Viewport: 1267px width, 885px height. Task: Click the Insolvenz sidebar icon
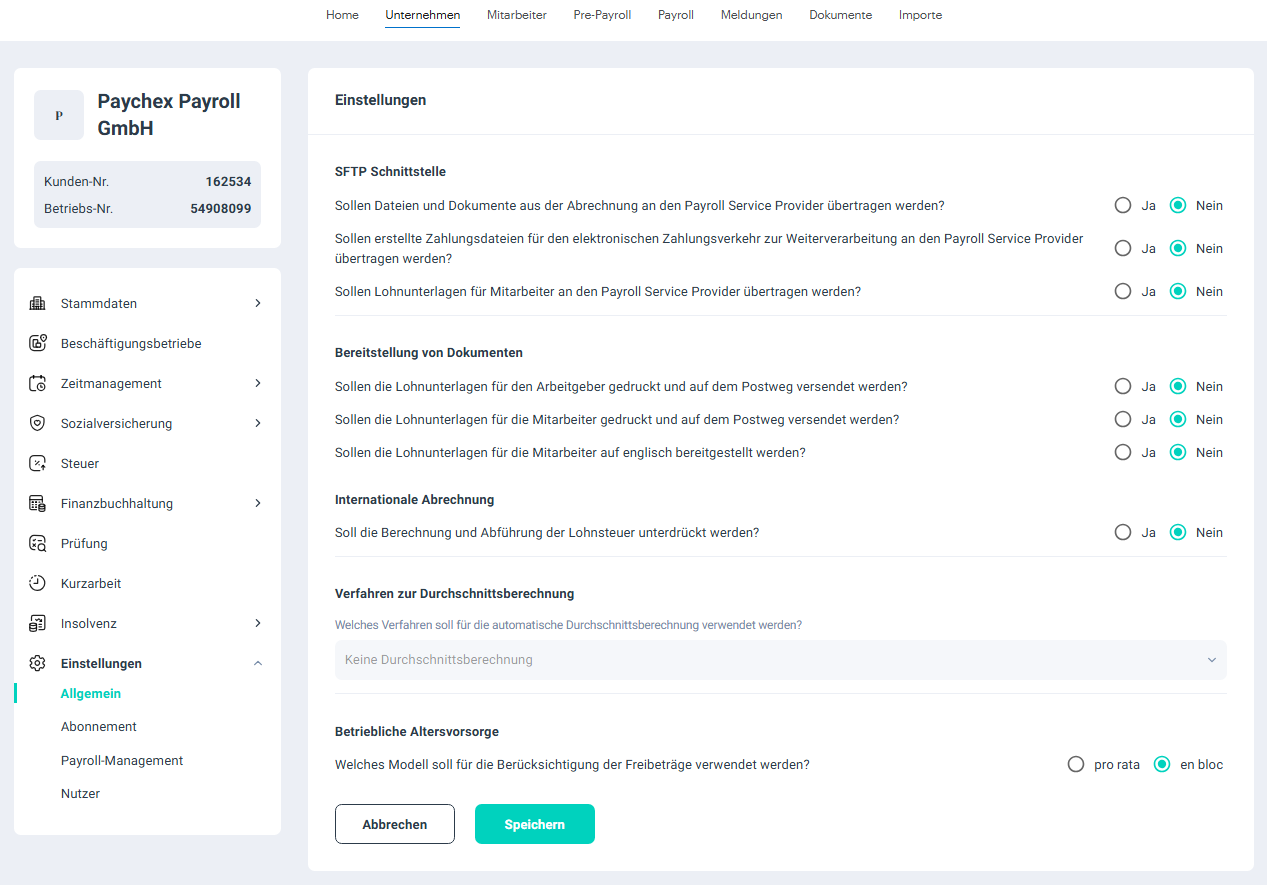pyautogui.click(x=38, y=623)
